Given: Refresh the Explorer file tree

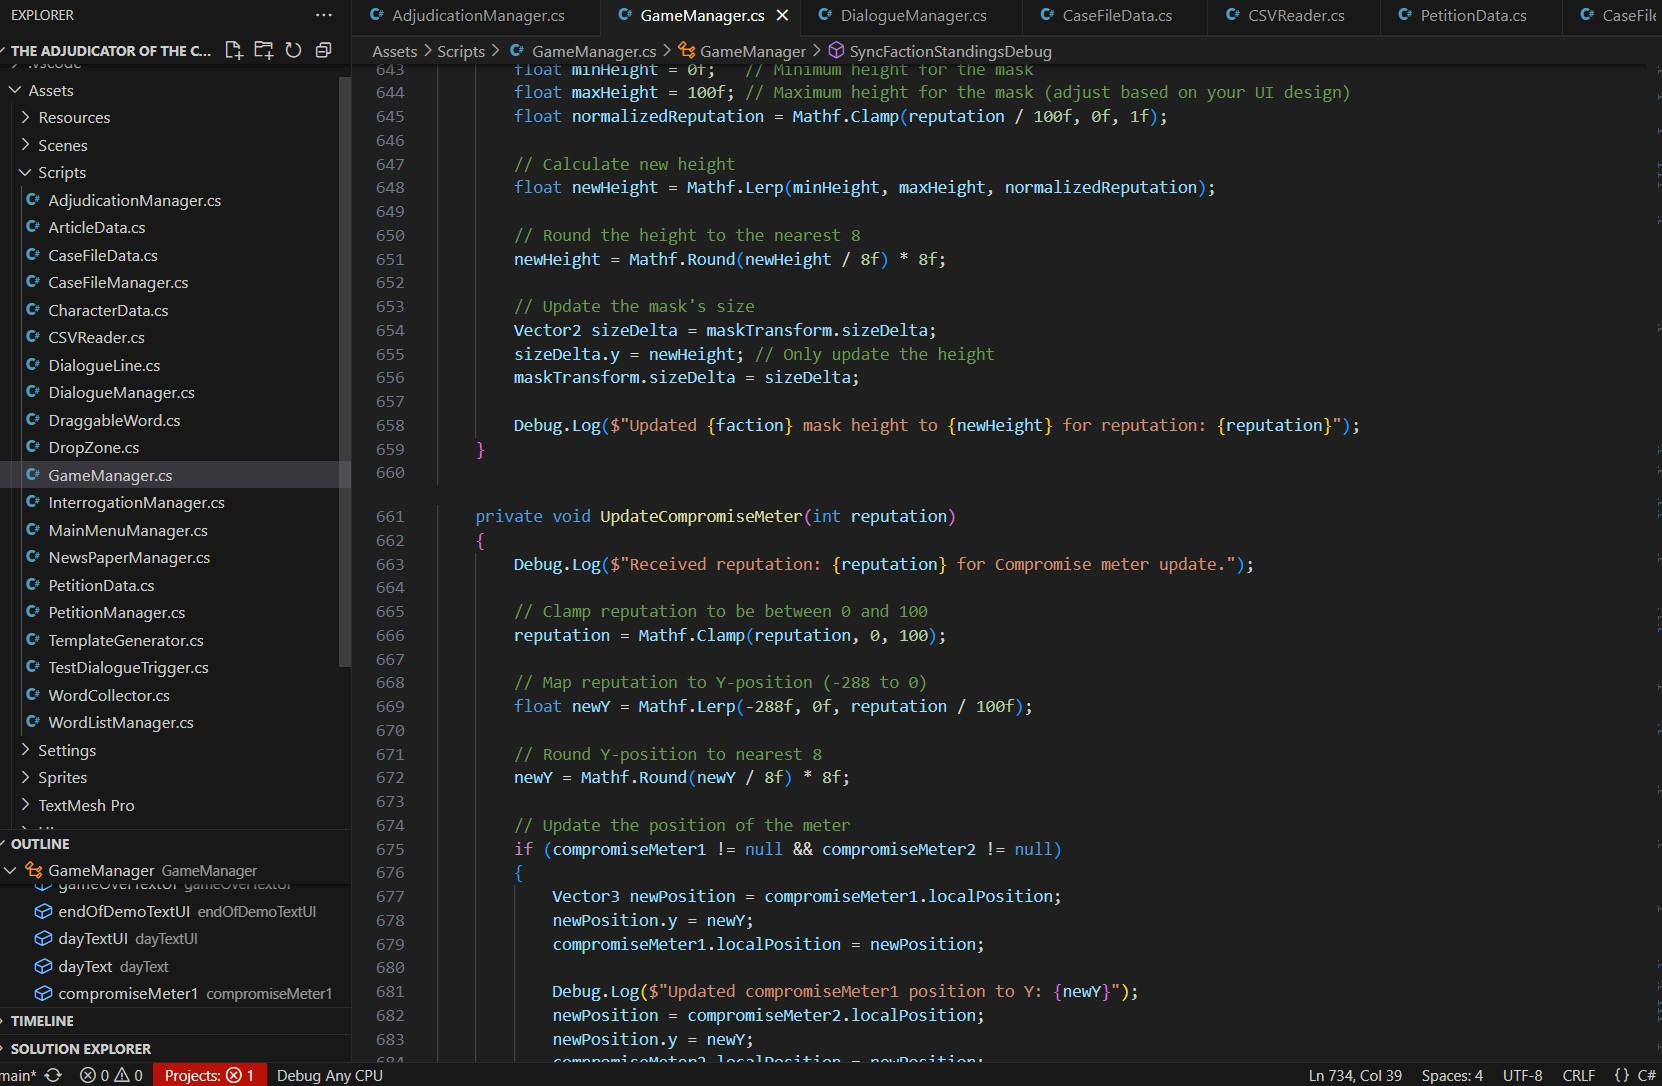Looking at the screenshot, I should tap(293, 50).
